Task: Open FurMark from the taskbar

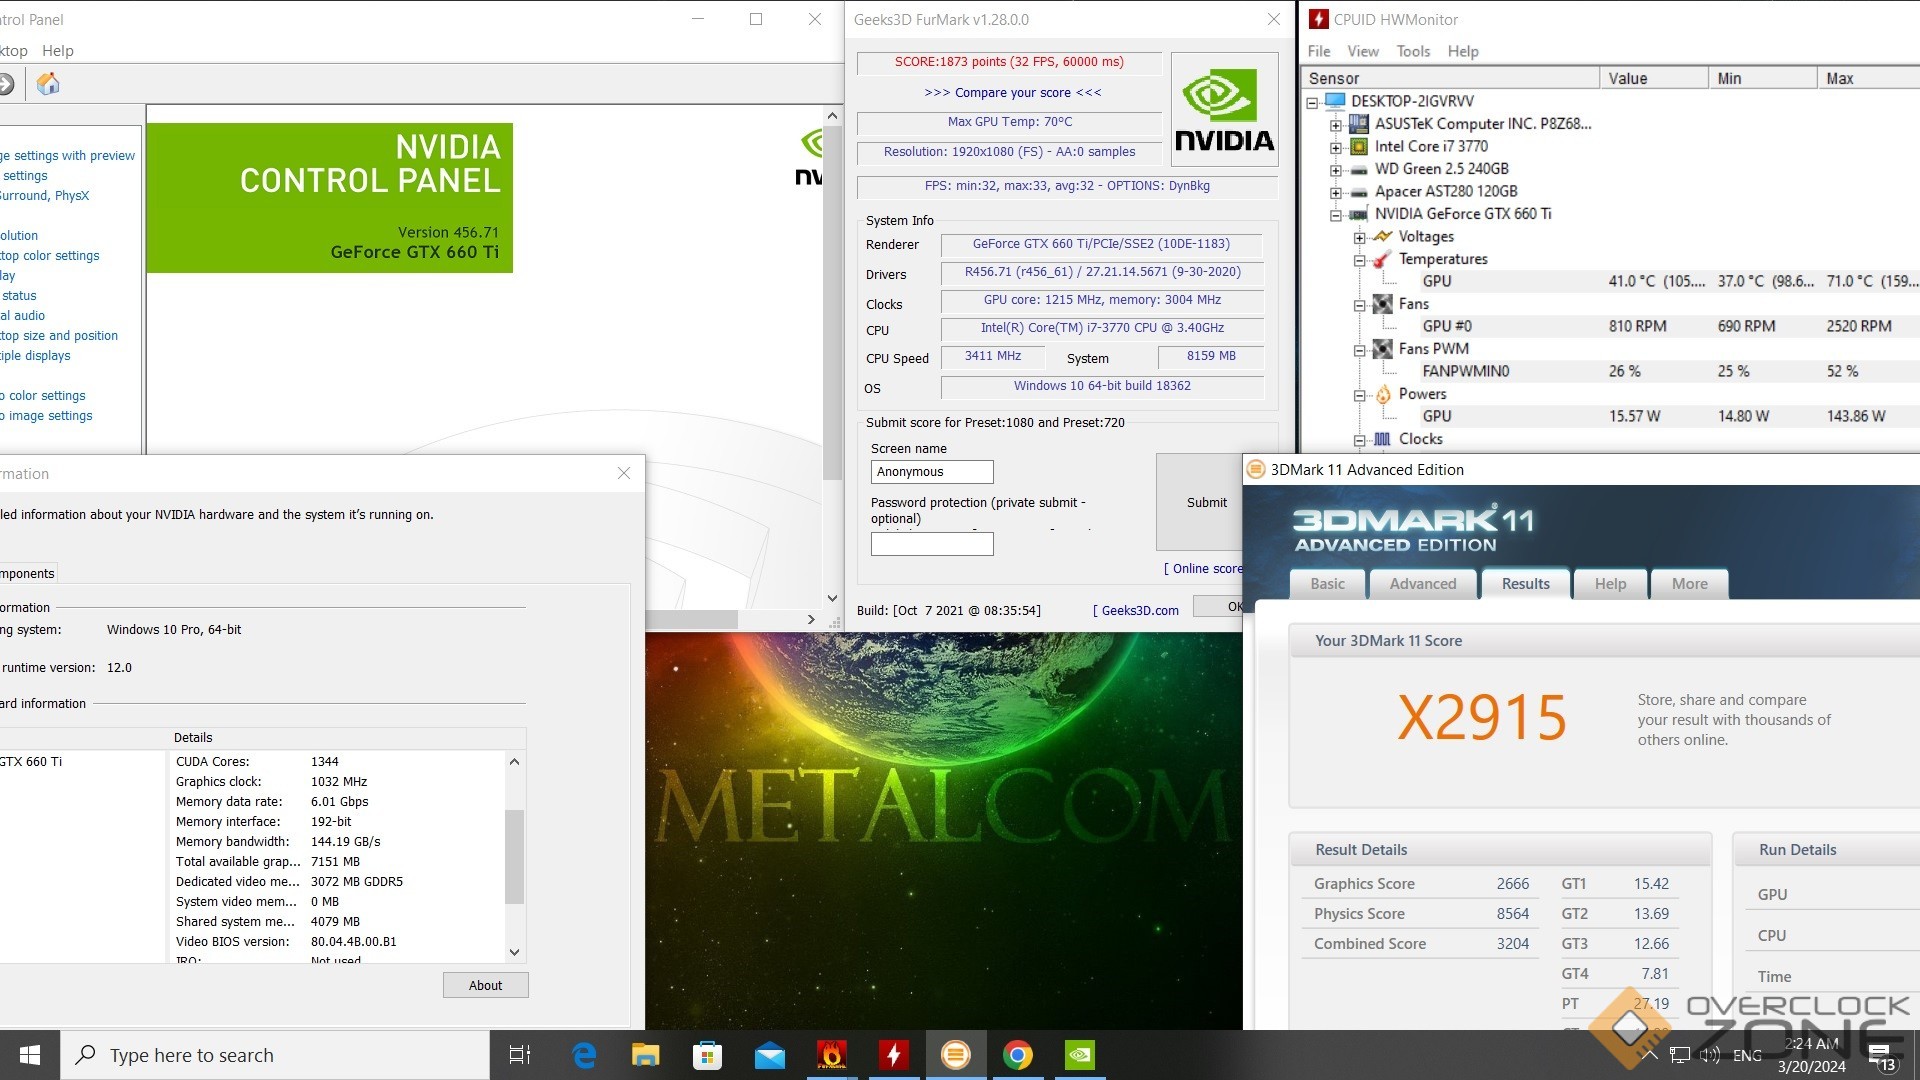Action: pos(831,1055)
